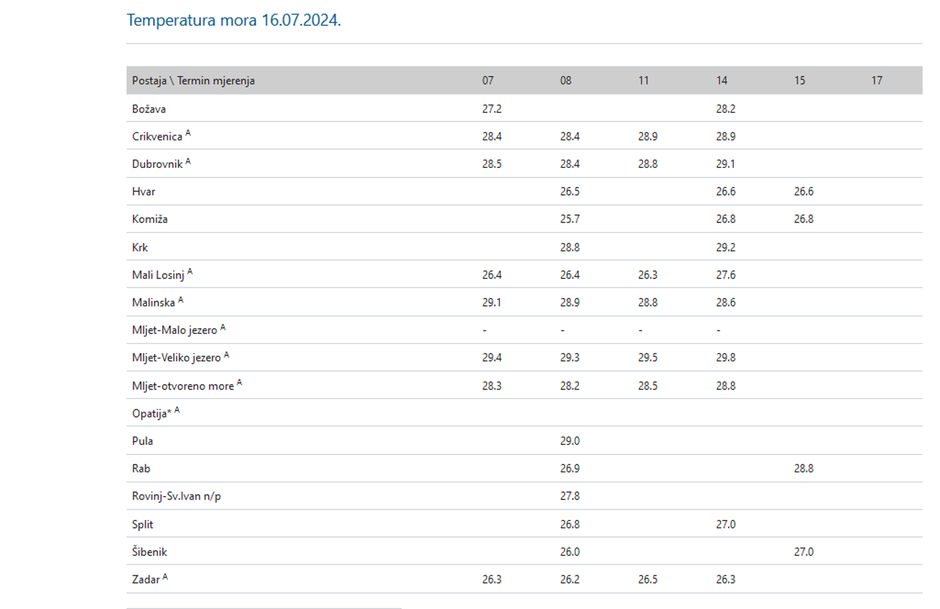Click the 11 column header

tap(644, 81)
